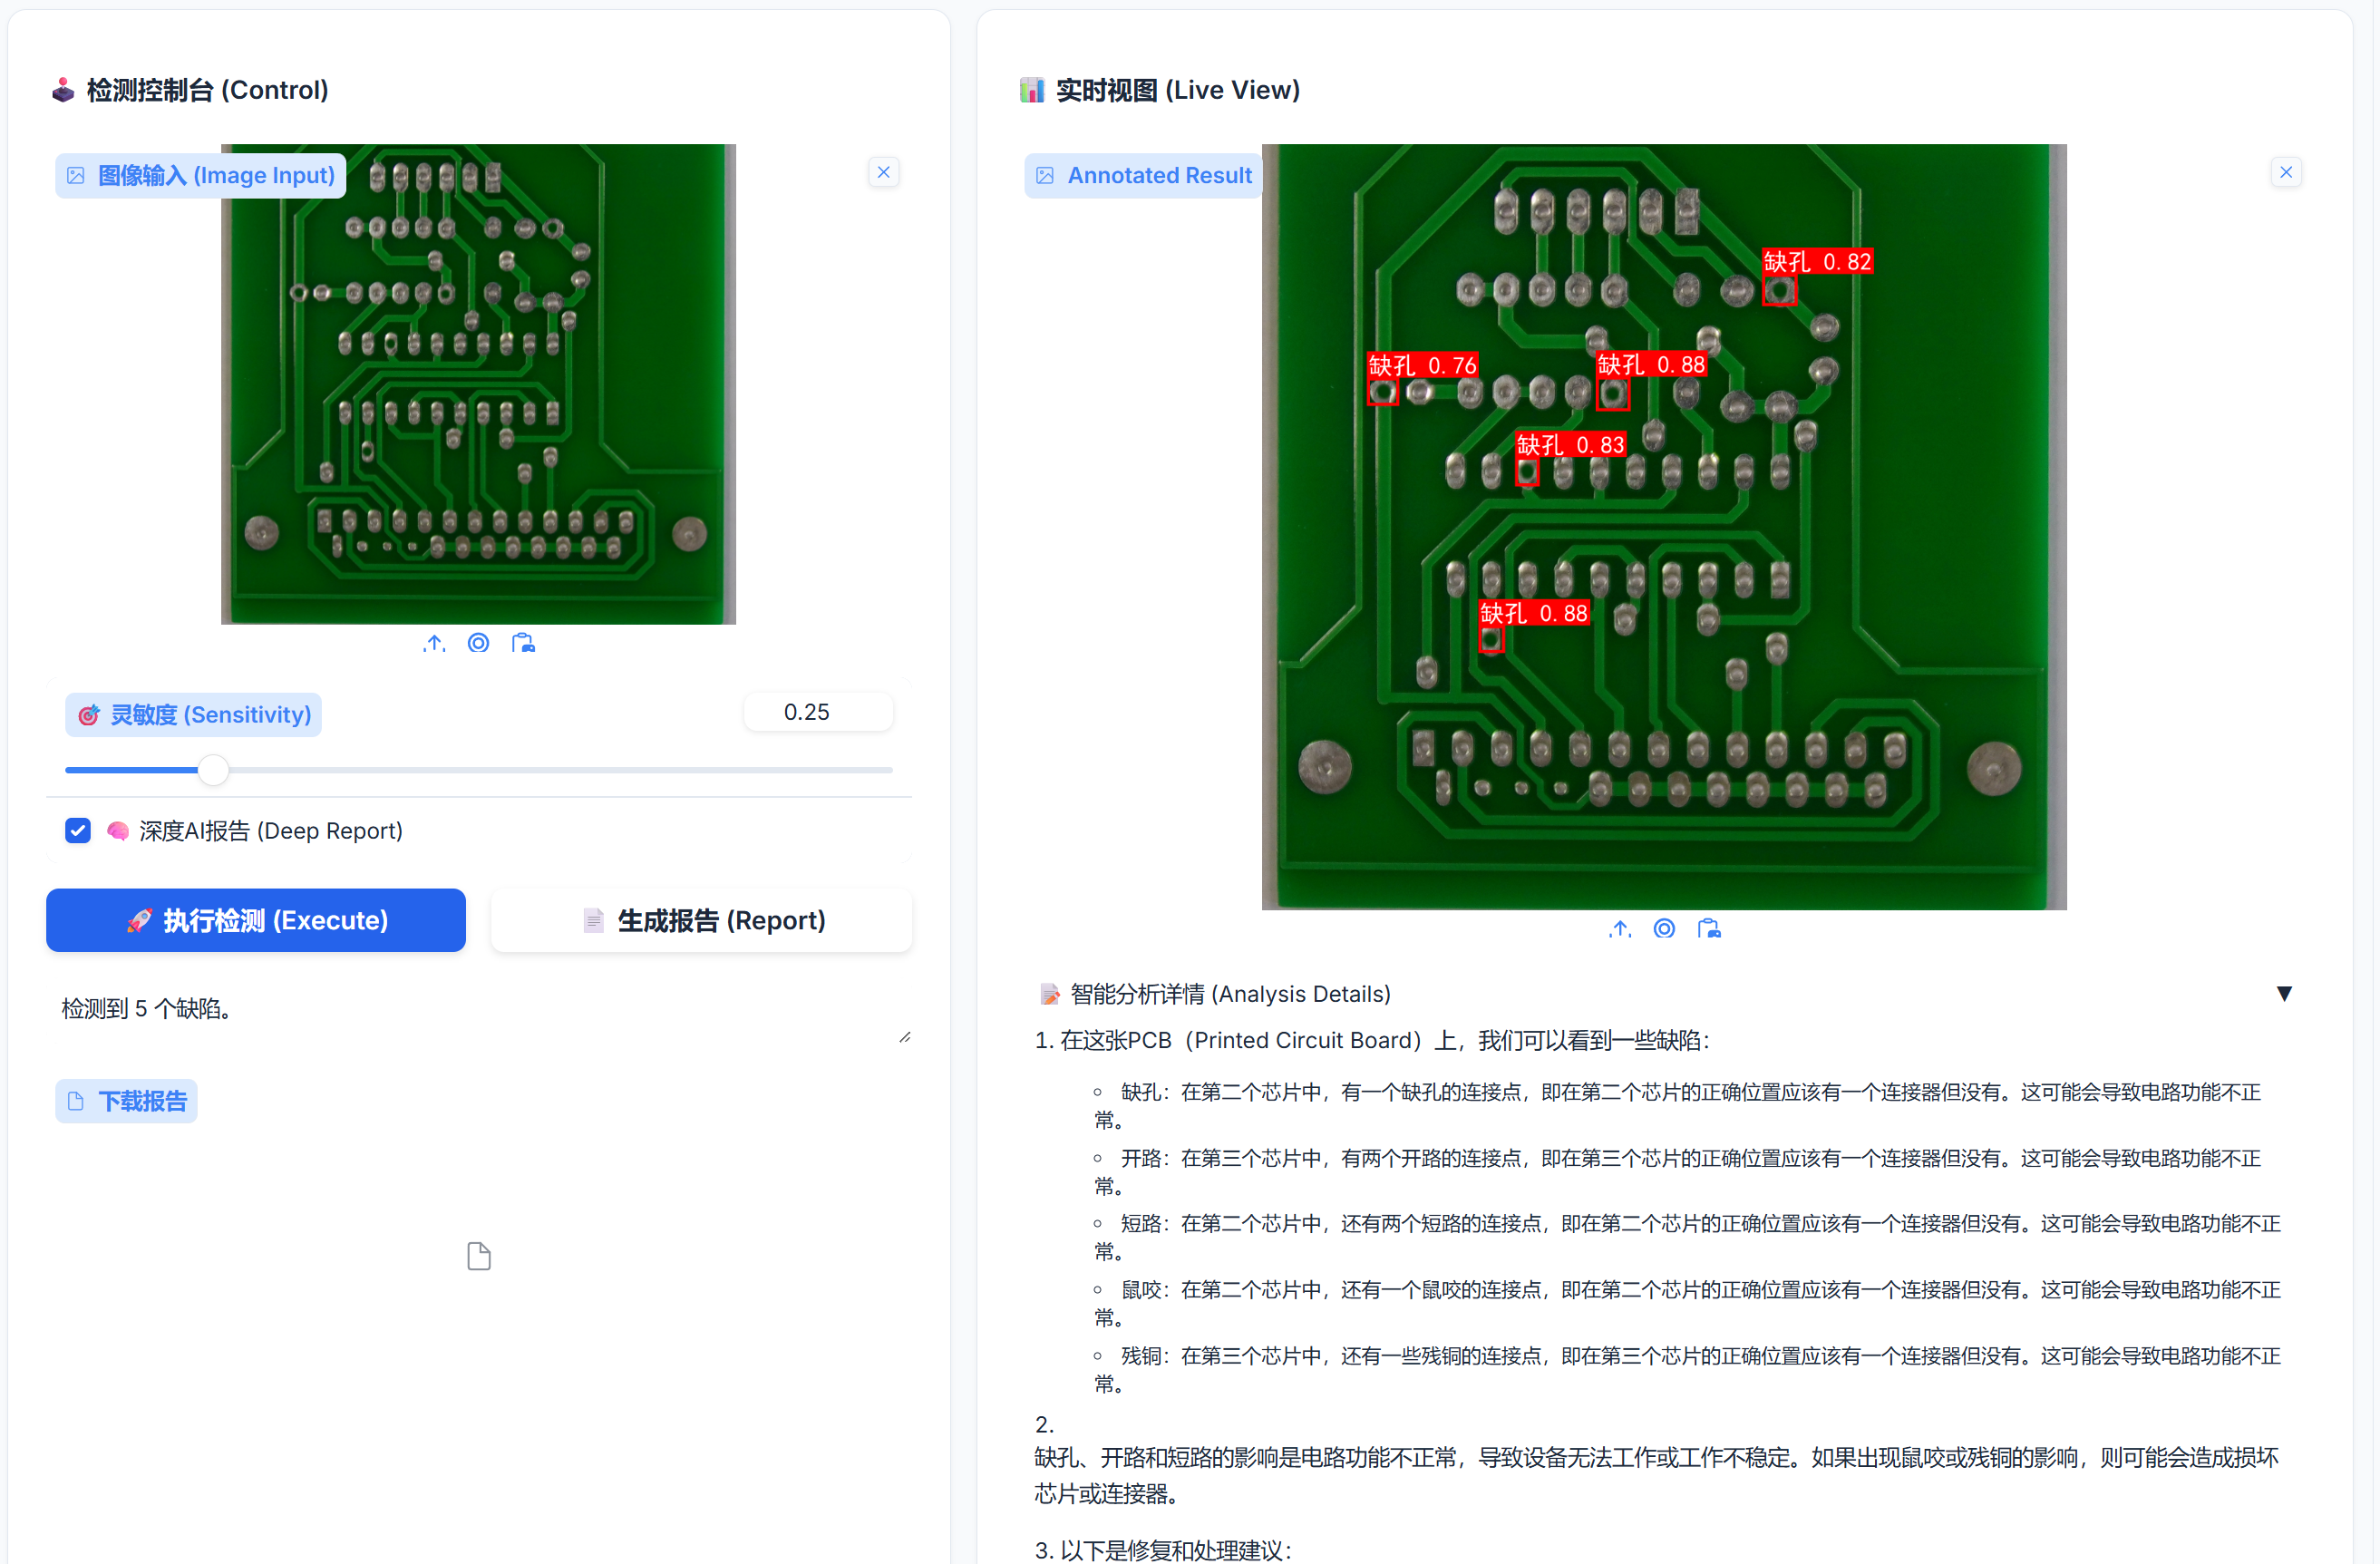Click clipboard paste icon under input image

tap(523, 643)
